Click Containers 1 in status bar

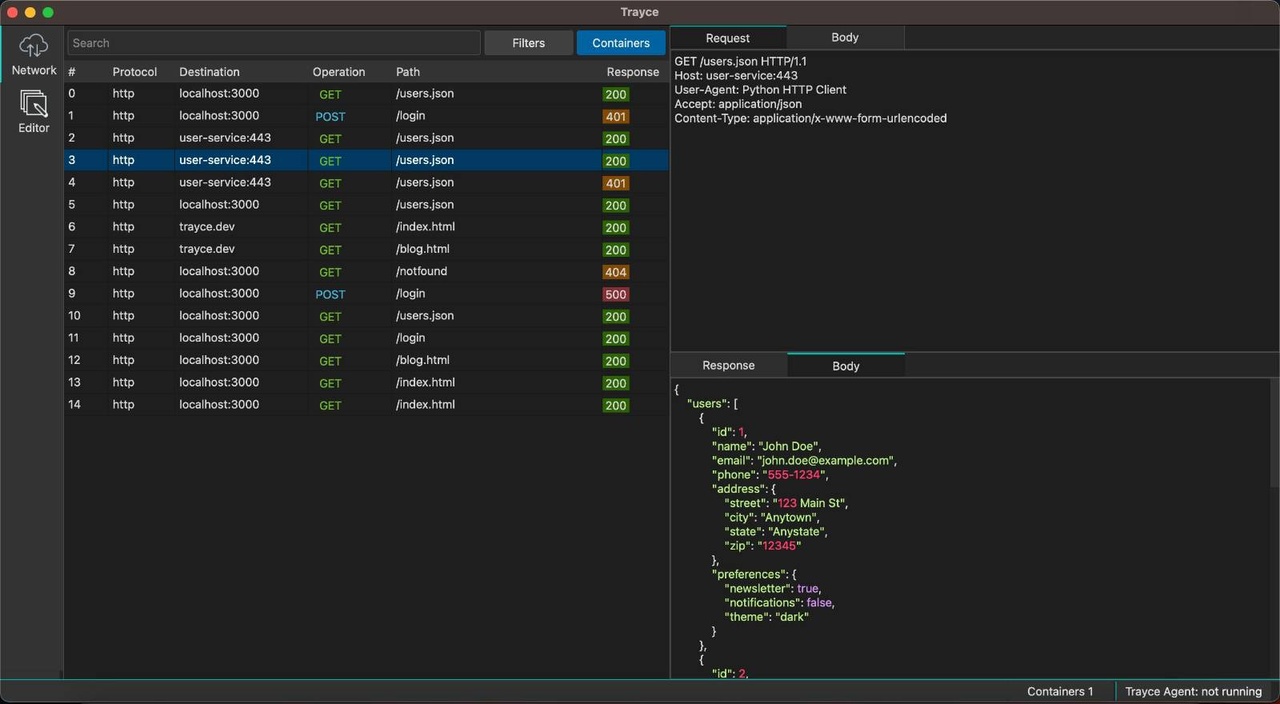click(1060, 692)
